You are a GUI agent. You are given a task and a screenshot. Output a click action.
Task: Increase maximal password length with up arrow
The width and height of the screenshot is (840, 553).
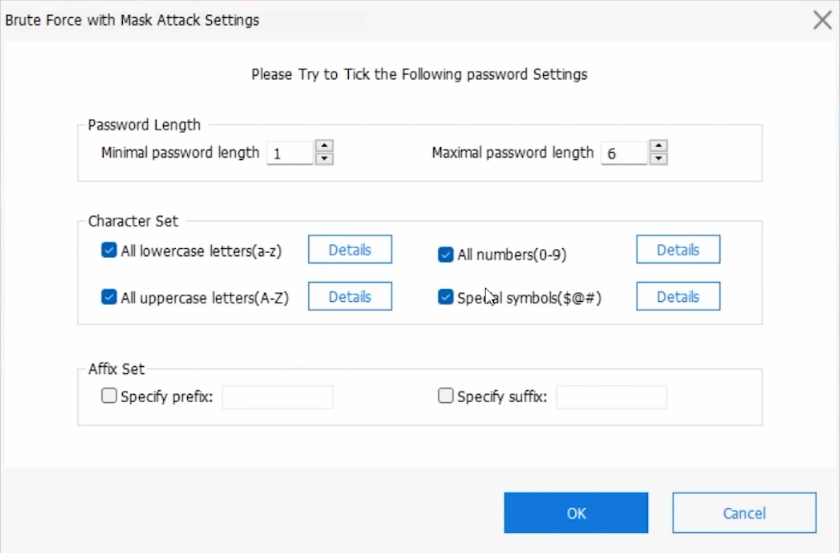(x=658, y=146)
